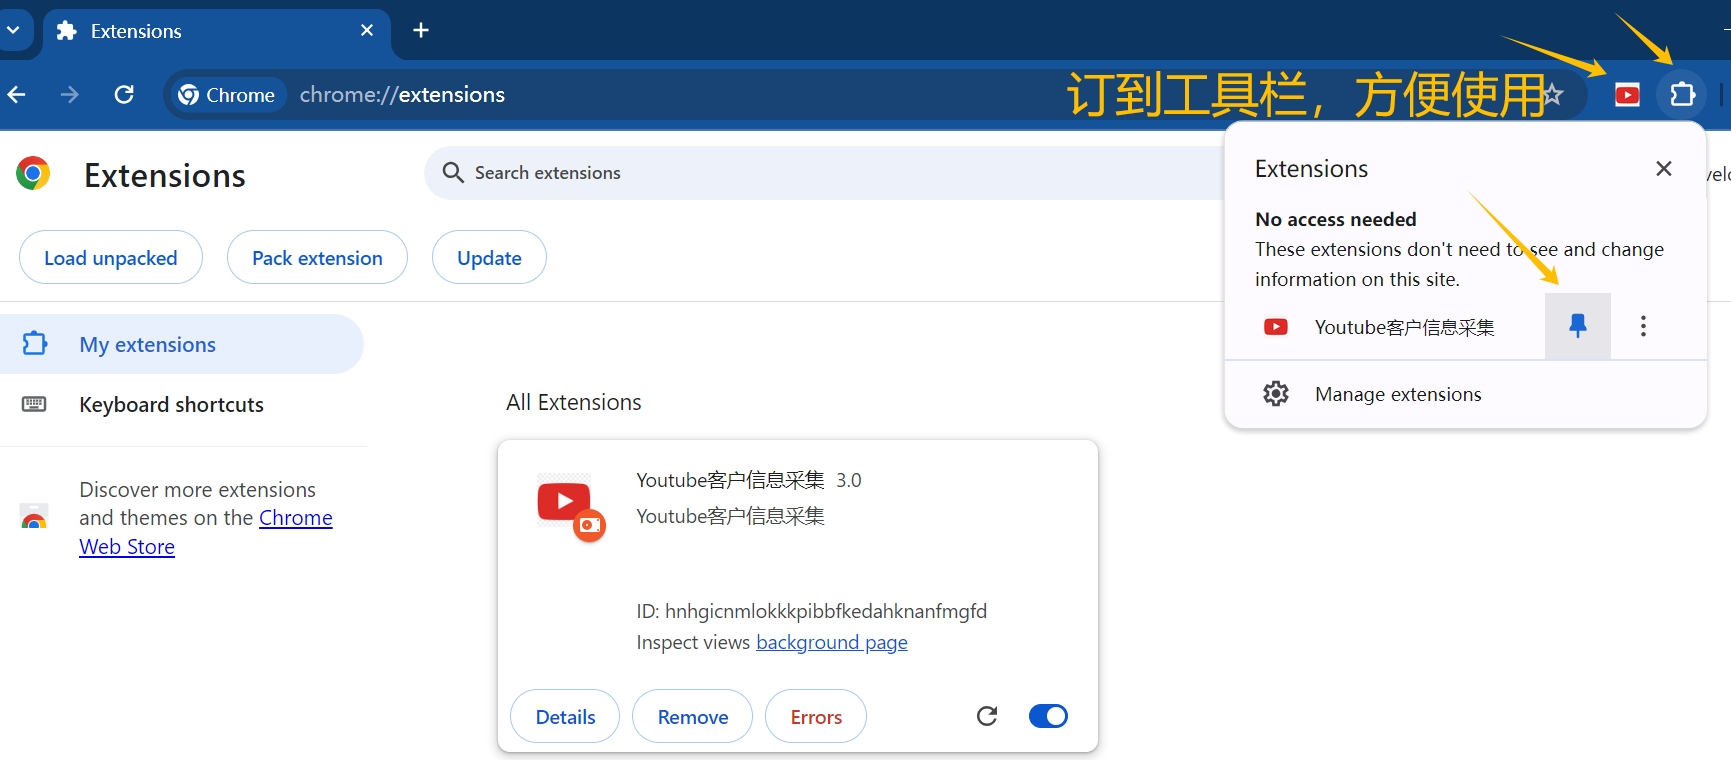The height and width of the screenshot is (760, 1731).
Task: Reload the extension with the circular arrow
Action: click(x=987, y=716)
